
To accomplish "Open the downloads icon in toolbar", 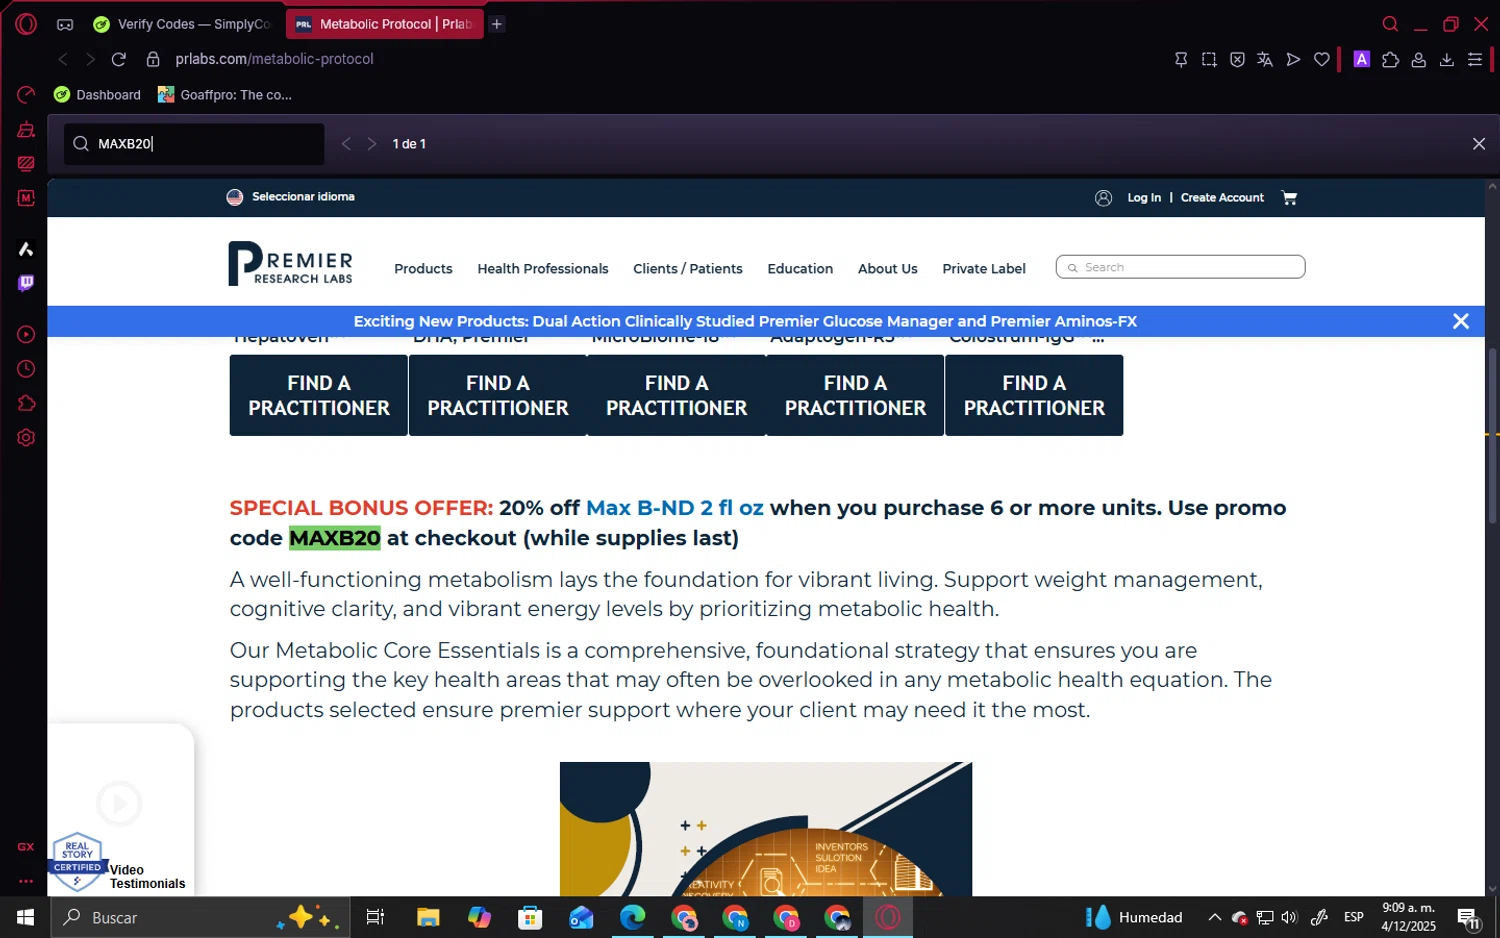I will (x=1446, y=60).
